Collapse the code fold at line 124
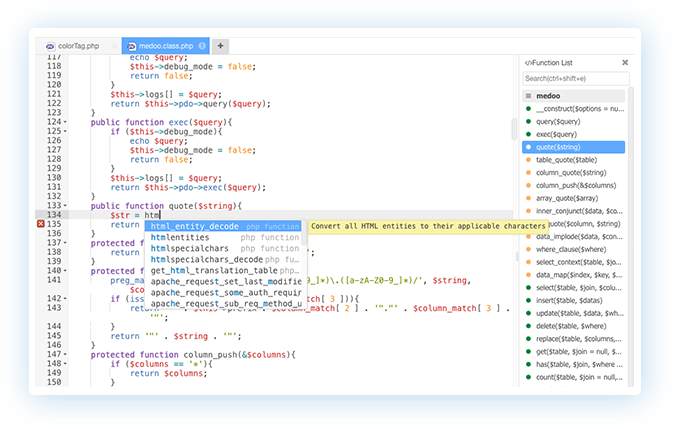 [x=65, y=122]
